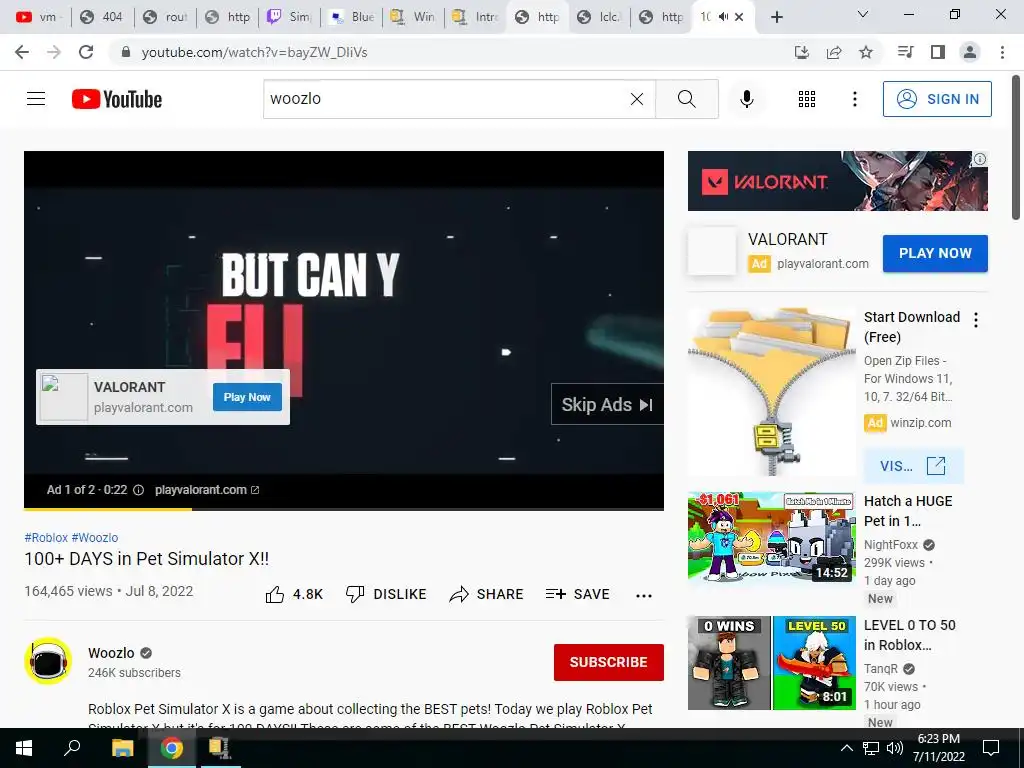The width and height of the screenshot is (1024, 768).
Task: Click Play Now on the ad overlay
Action: (x=247, y=397)
